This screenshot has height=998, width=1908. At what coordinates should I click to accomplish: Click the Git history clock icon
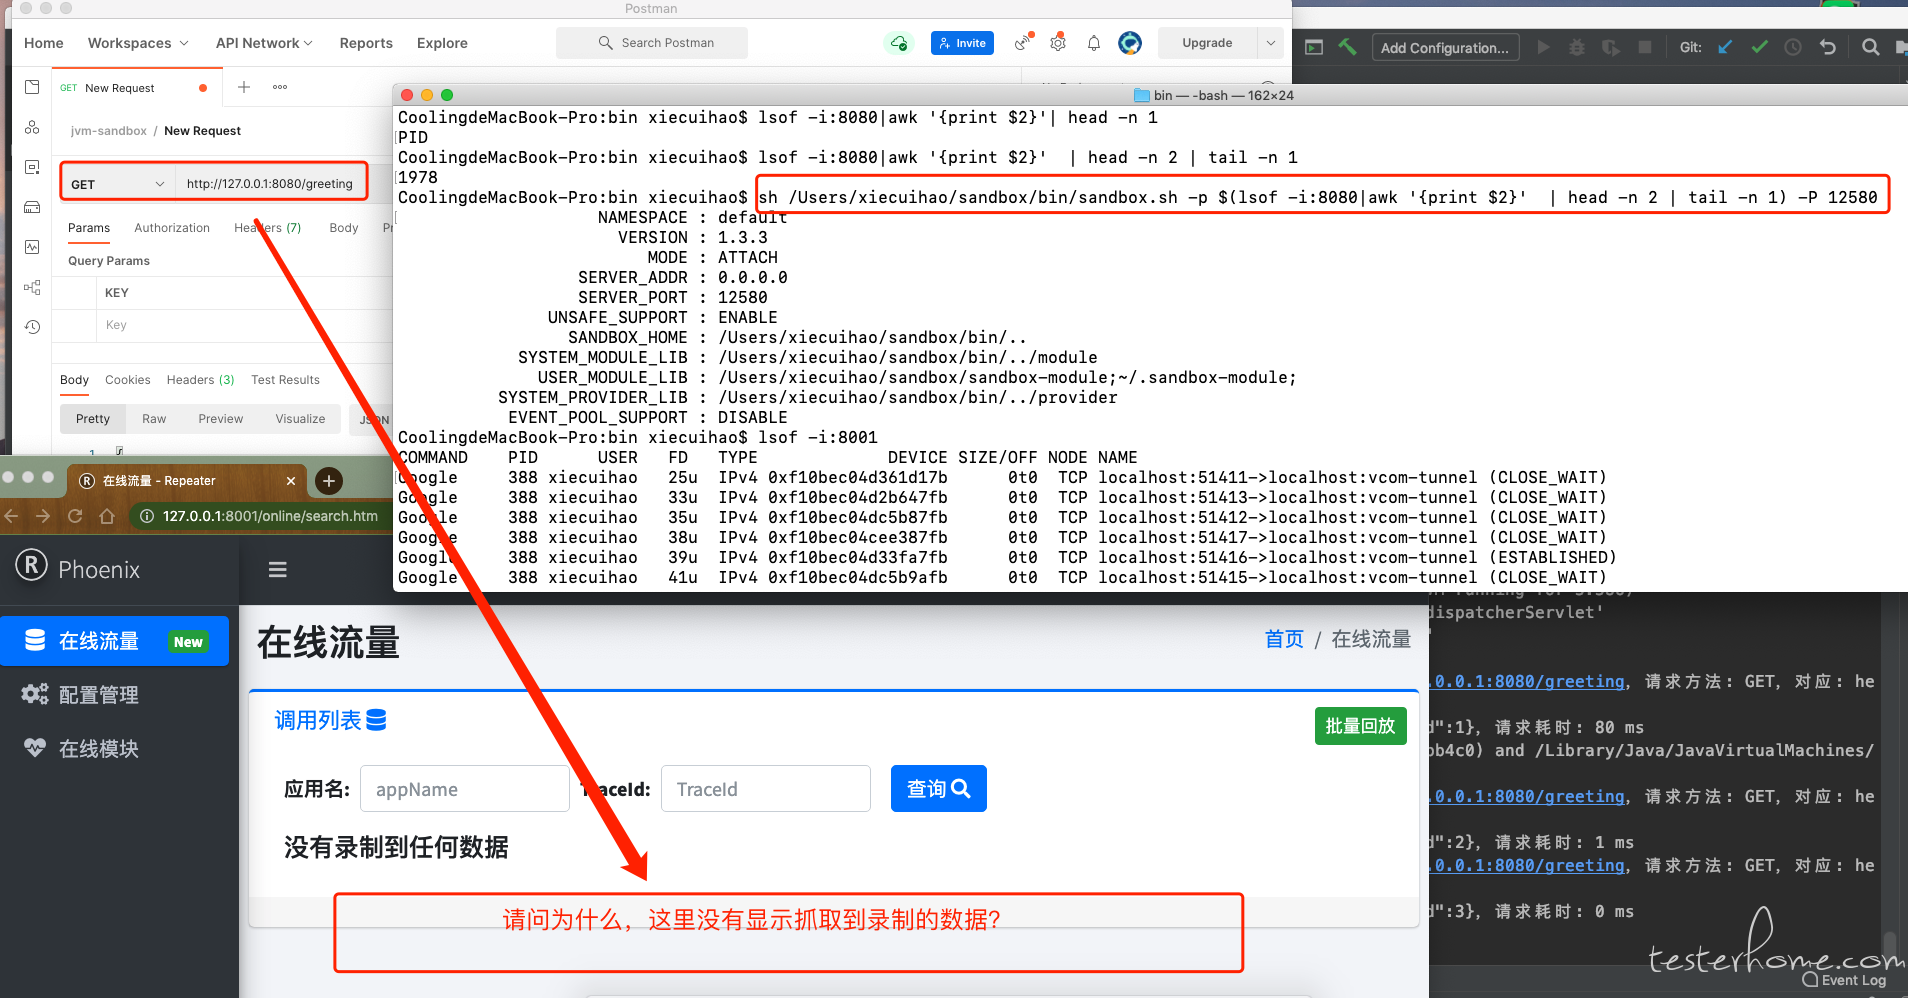[x=1793, y=47]
